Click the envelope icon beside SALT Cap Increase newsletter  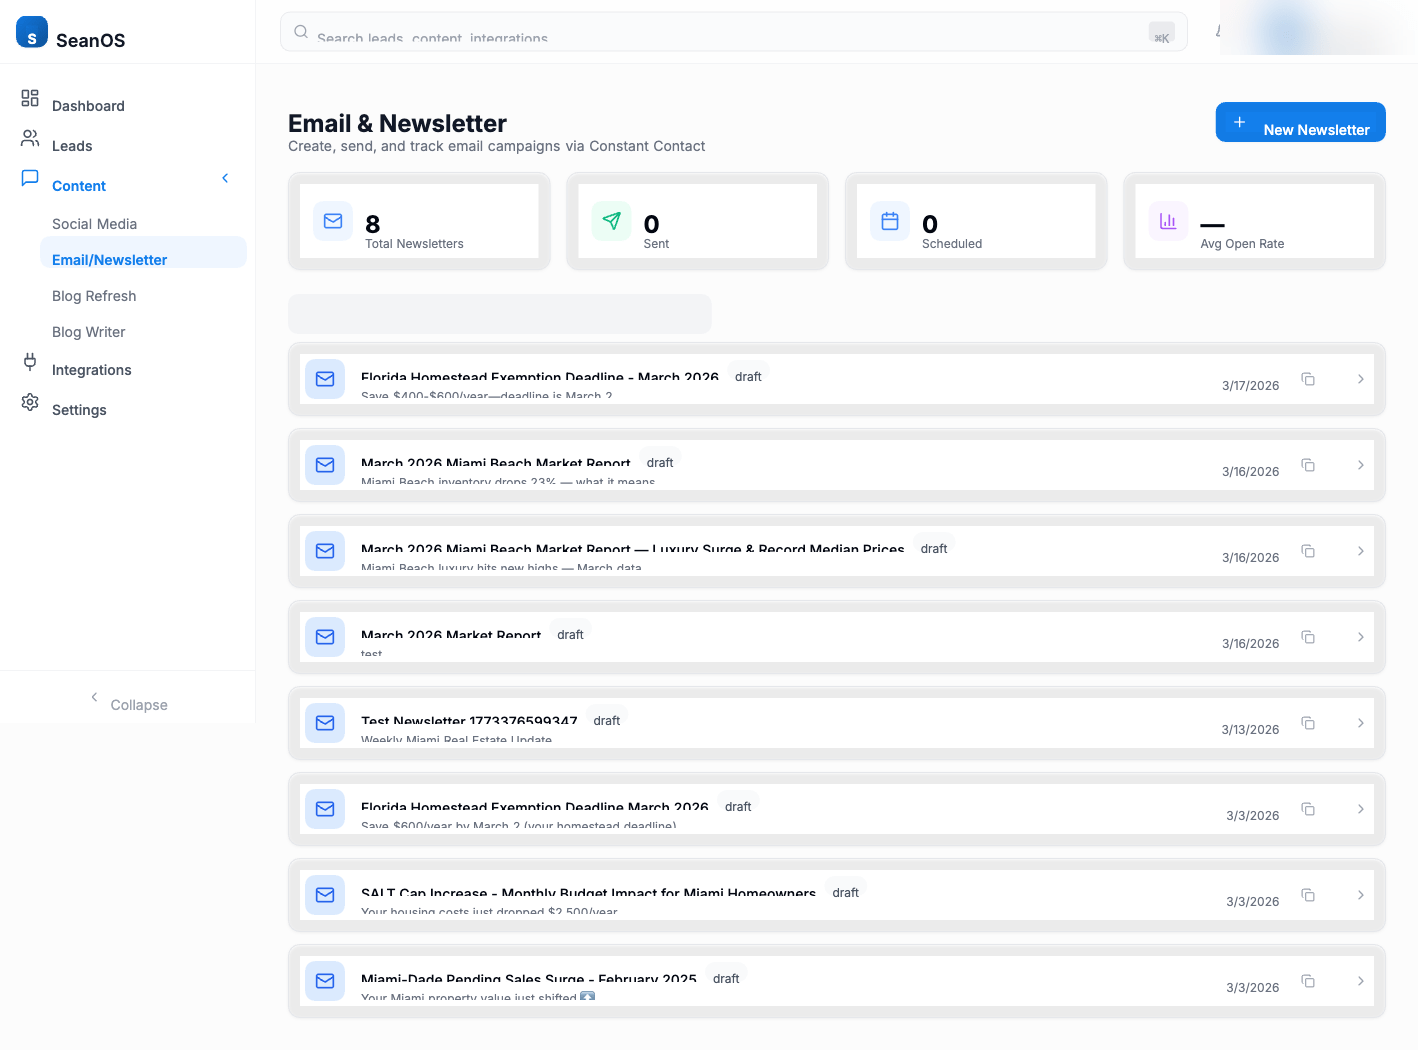(324, 895)
